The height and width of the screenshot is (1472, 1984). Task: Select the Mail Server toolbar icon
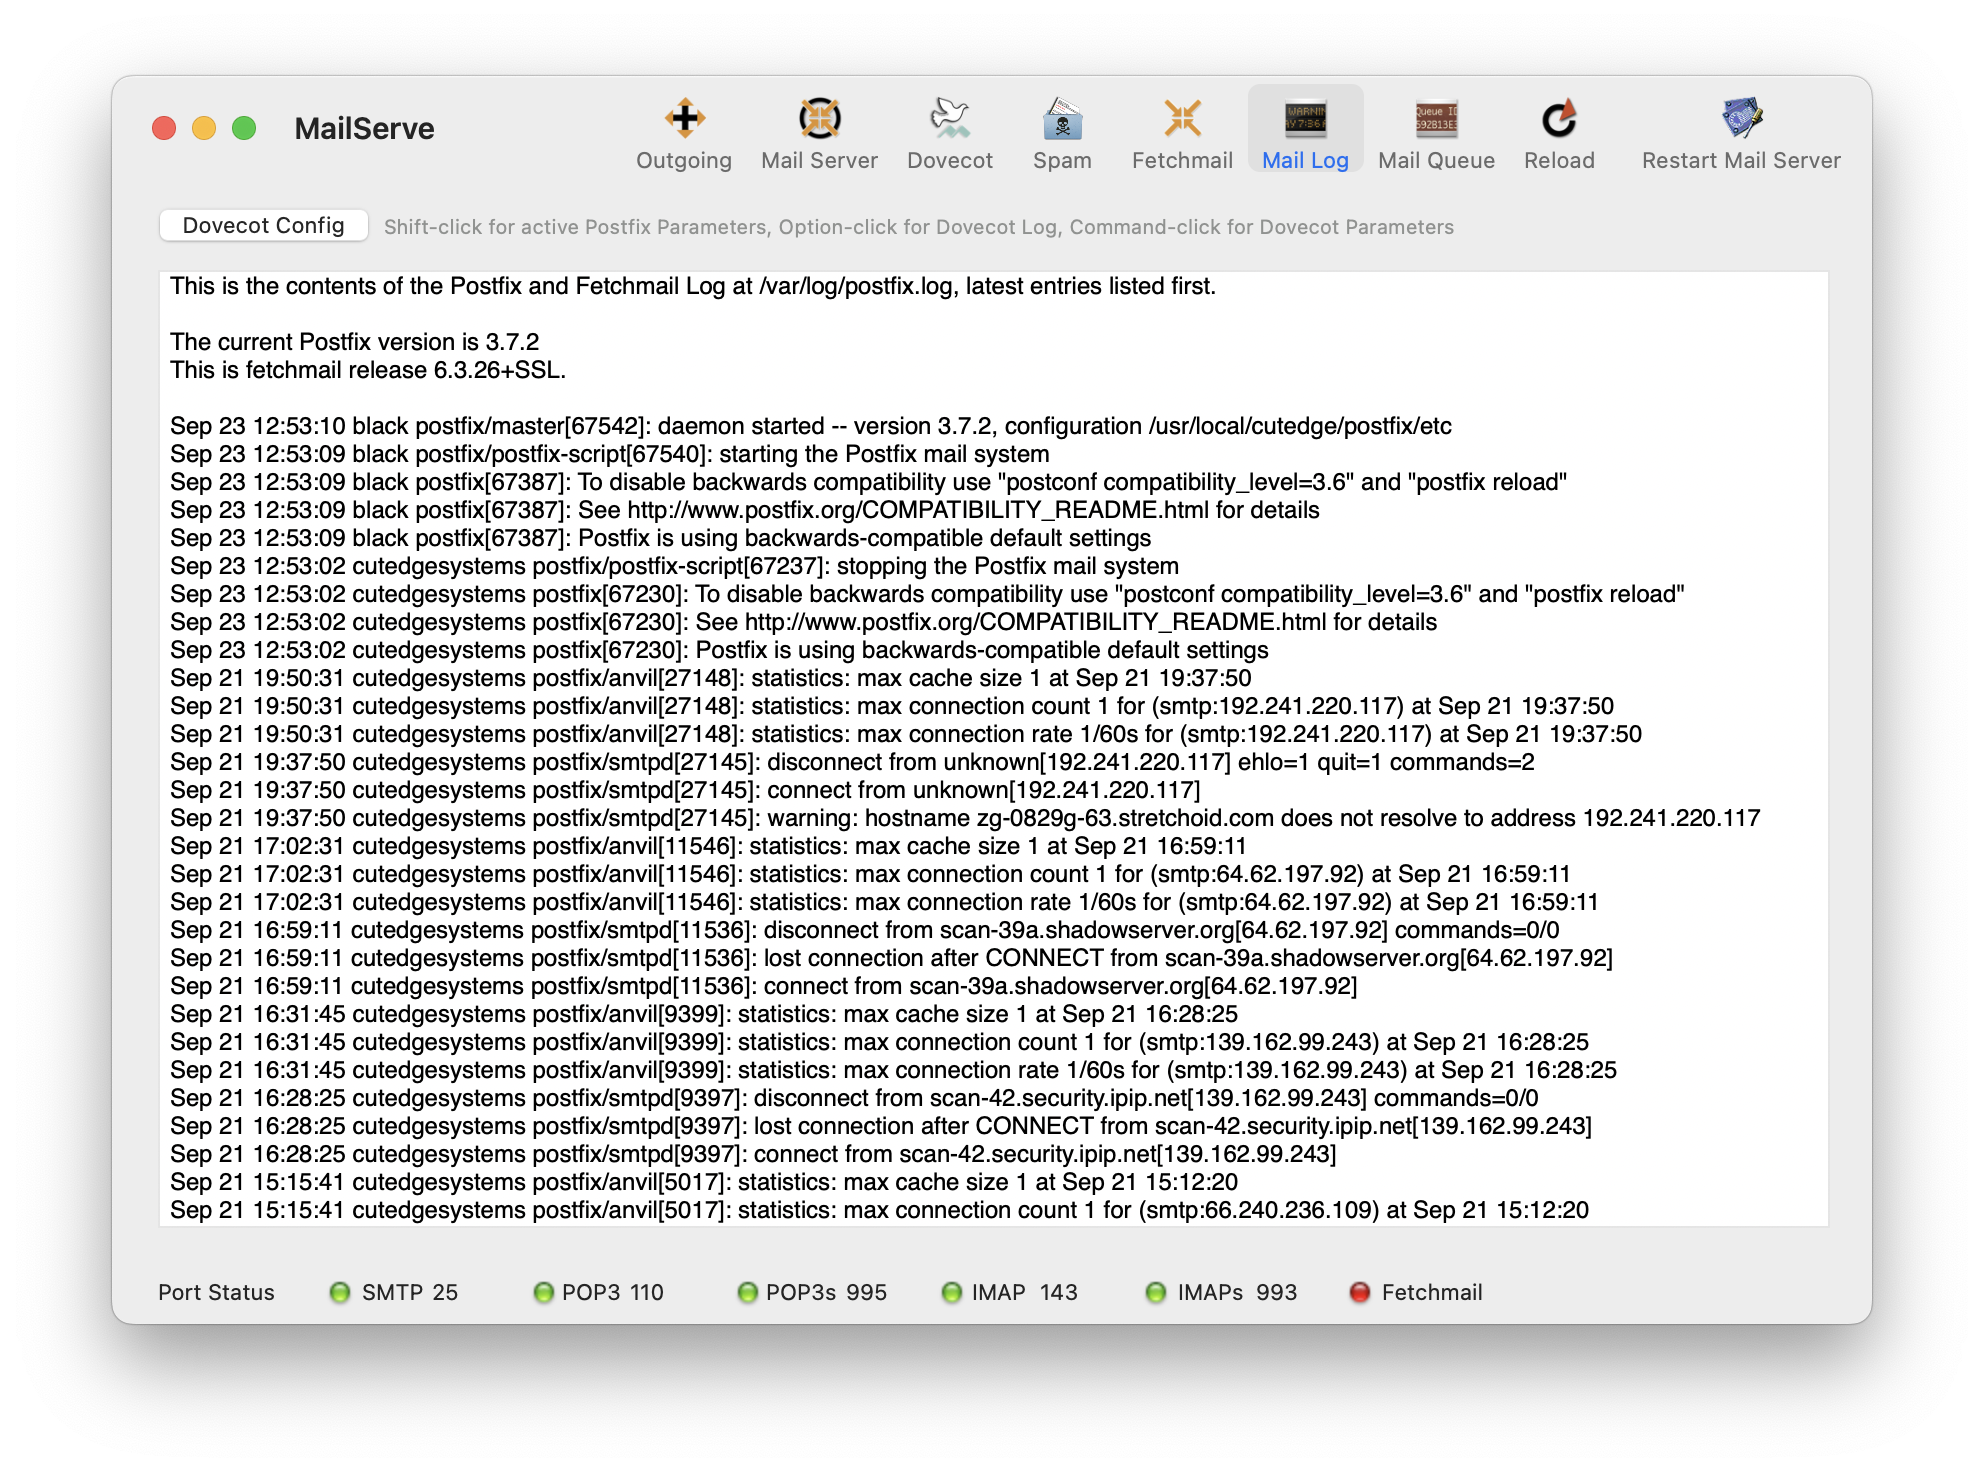(819, 120)
